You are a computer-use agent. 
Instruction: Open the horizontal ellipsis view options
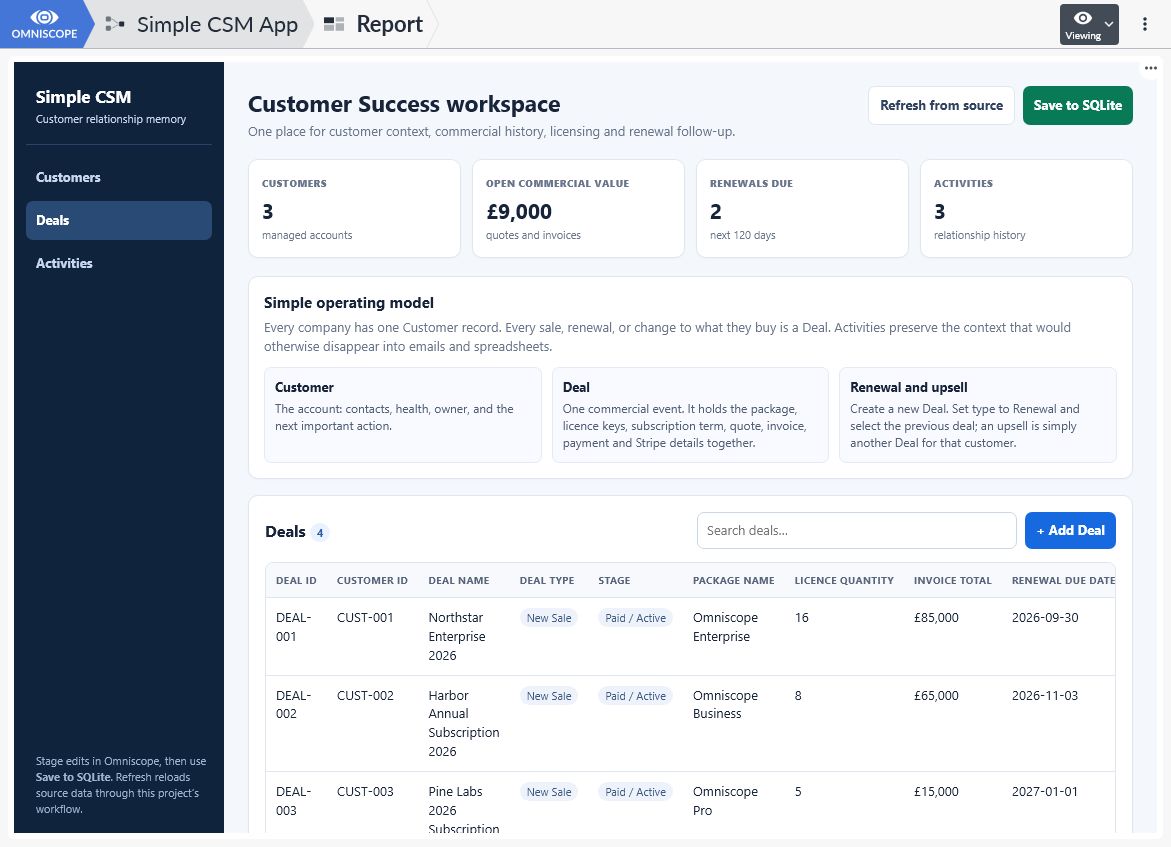coord(1150,68)
